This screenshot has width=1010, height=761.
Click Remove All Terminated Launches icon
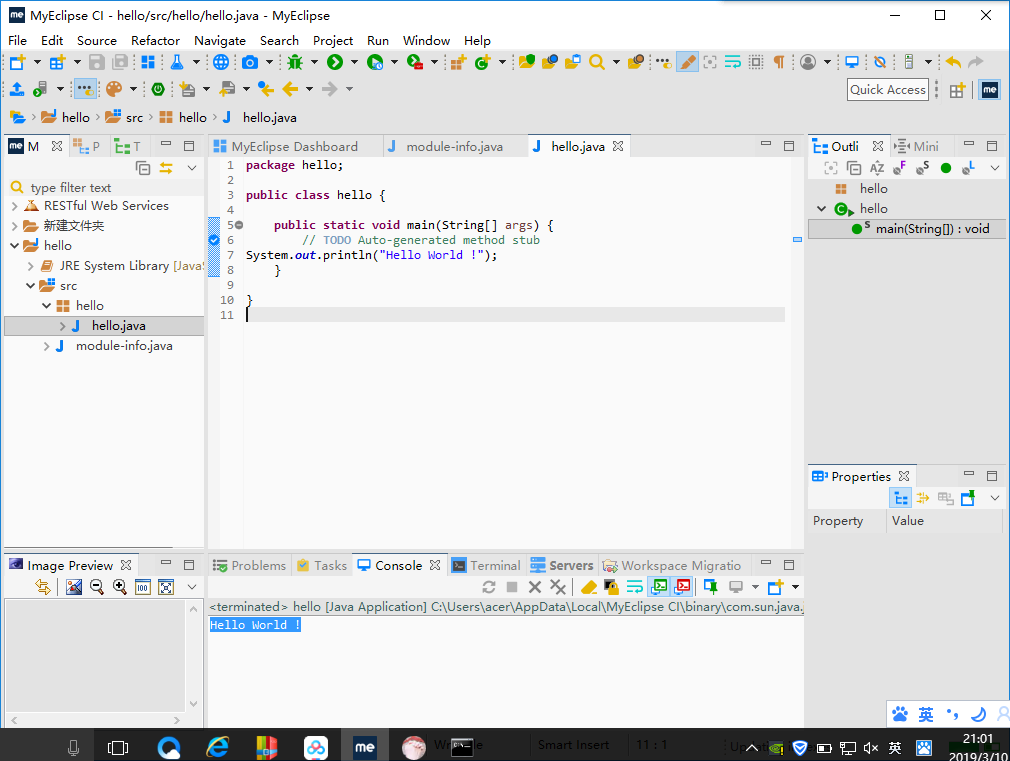[558, 587]
